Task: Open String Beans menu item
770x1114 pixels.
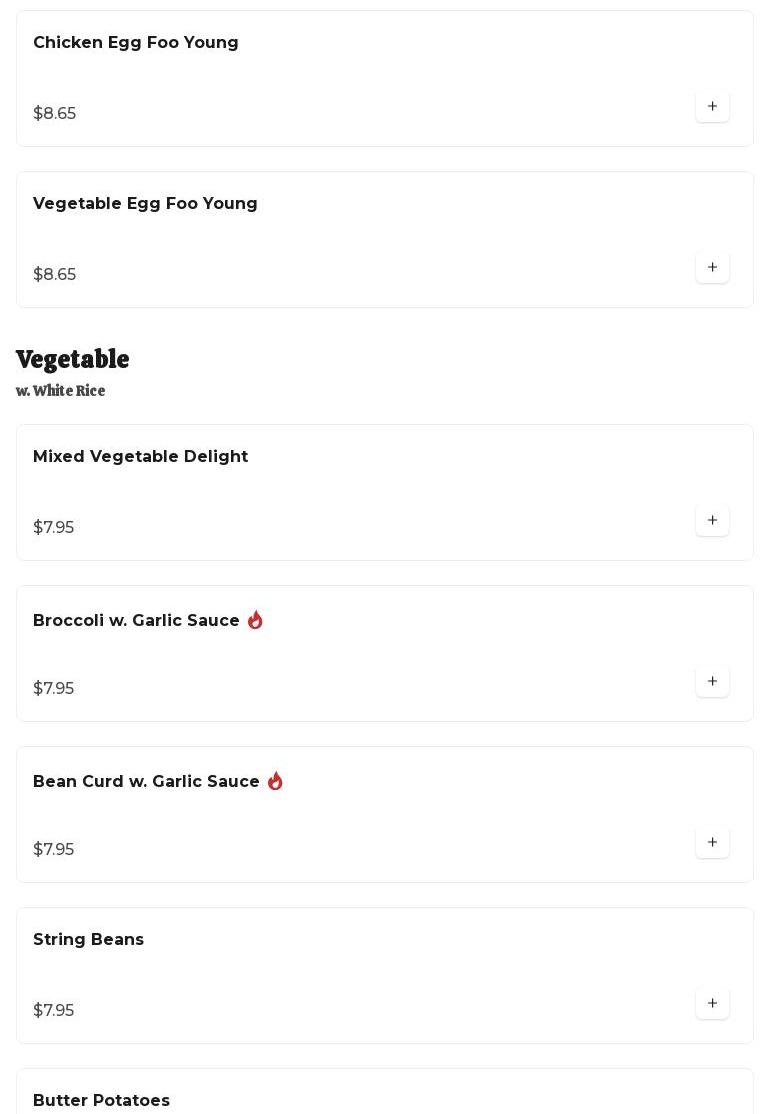Action: [x=88, y=940]
